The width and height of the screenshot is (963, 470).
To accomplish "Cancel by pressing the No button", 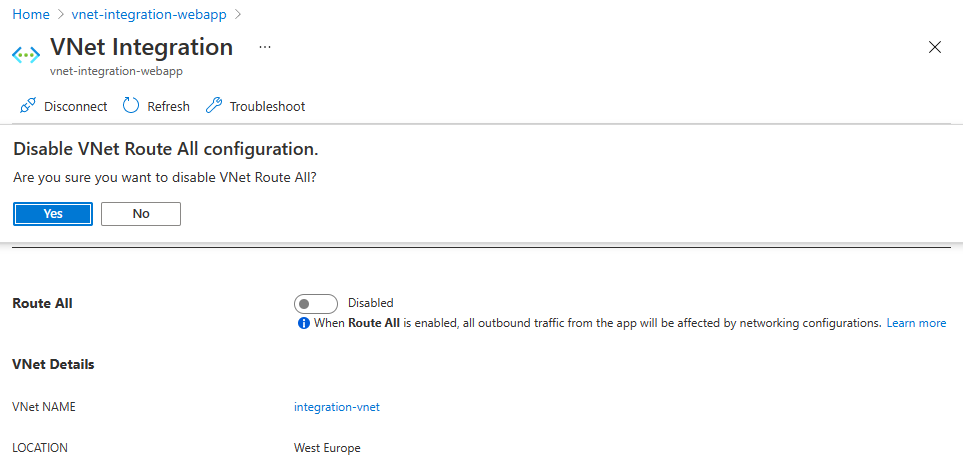I will click(141, 214).
